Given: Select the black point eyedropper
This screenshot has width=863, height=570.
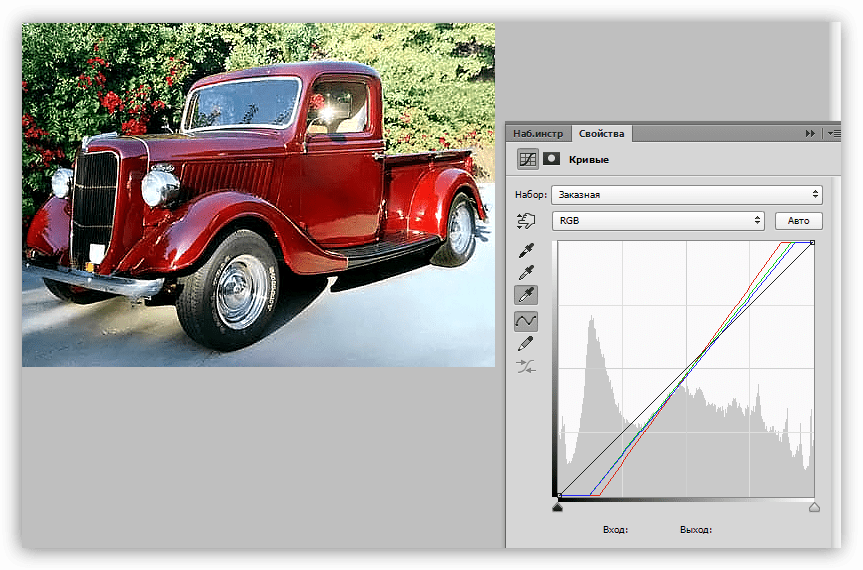Looking at the screenshot, I should 525,250.
